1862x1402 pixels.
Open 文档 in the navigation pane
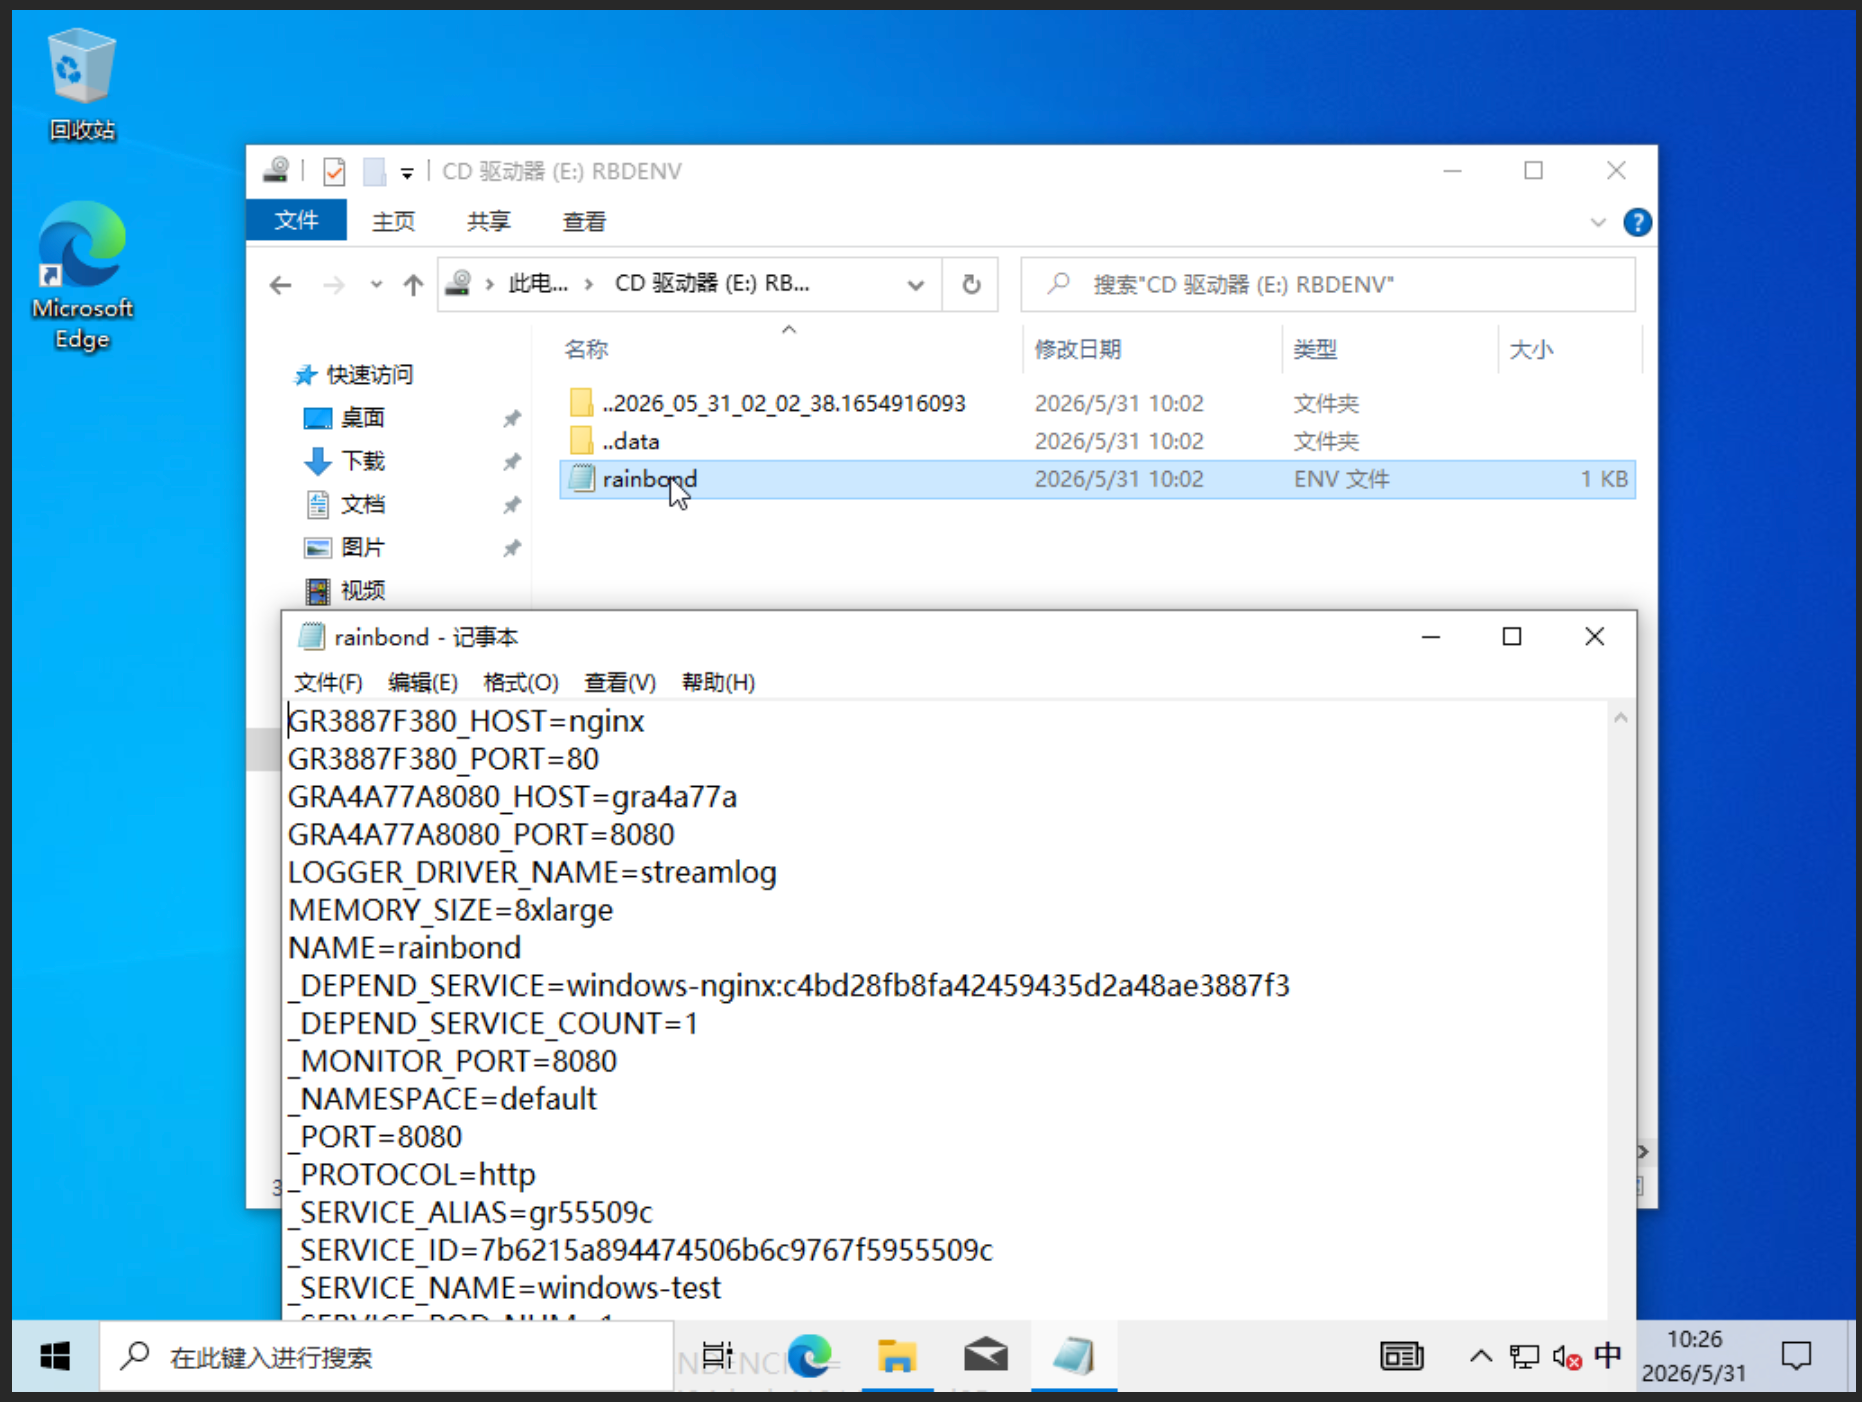coord(362,504)
